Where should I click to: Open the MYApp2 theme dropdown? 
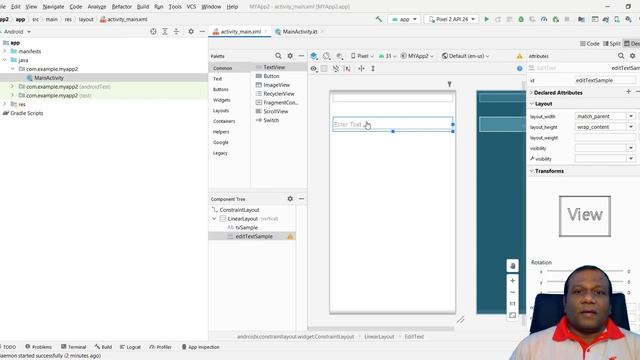417,56
